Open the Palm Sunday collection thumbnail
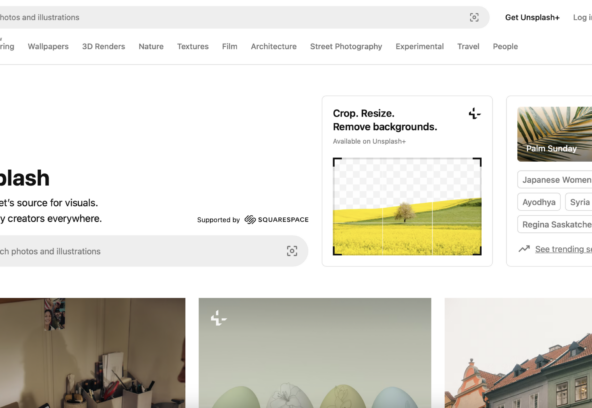The height and width of the screenshot is (408, 592). [555, 134]
